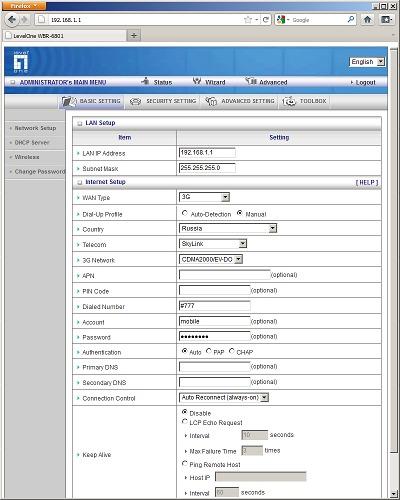Open the language English dropdown
400x500 pixels.
(367, 62)
